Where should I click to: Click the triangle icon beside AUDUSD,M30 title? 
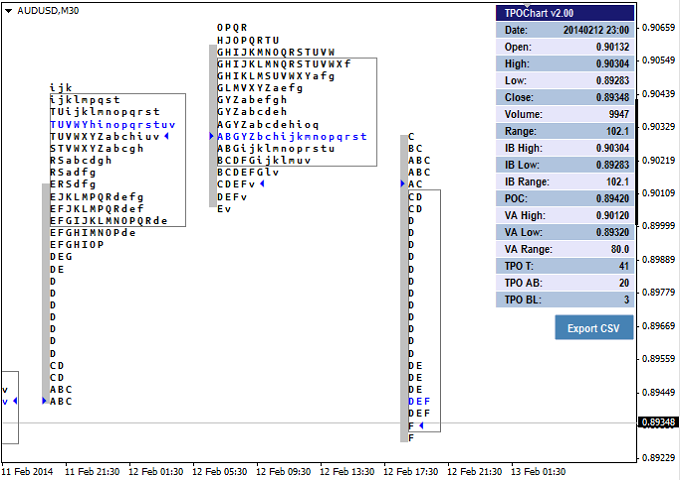(x=9, y=10)
